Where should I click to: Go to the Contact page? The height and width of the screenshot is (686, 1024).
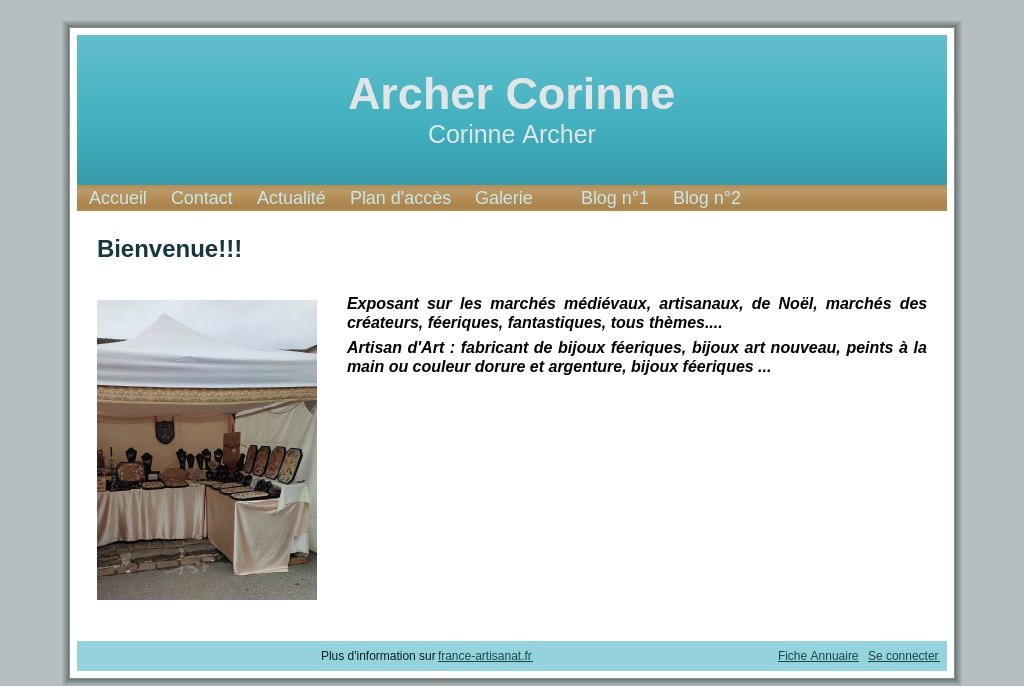click(202, 198)
